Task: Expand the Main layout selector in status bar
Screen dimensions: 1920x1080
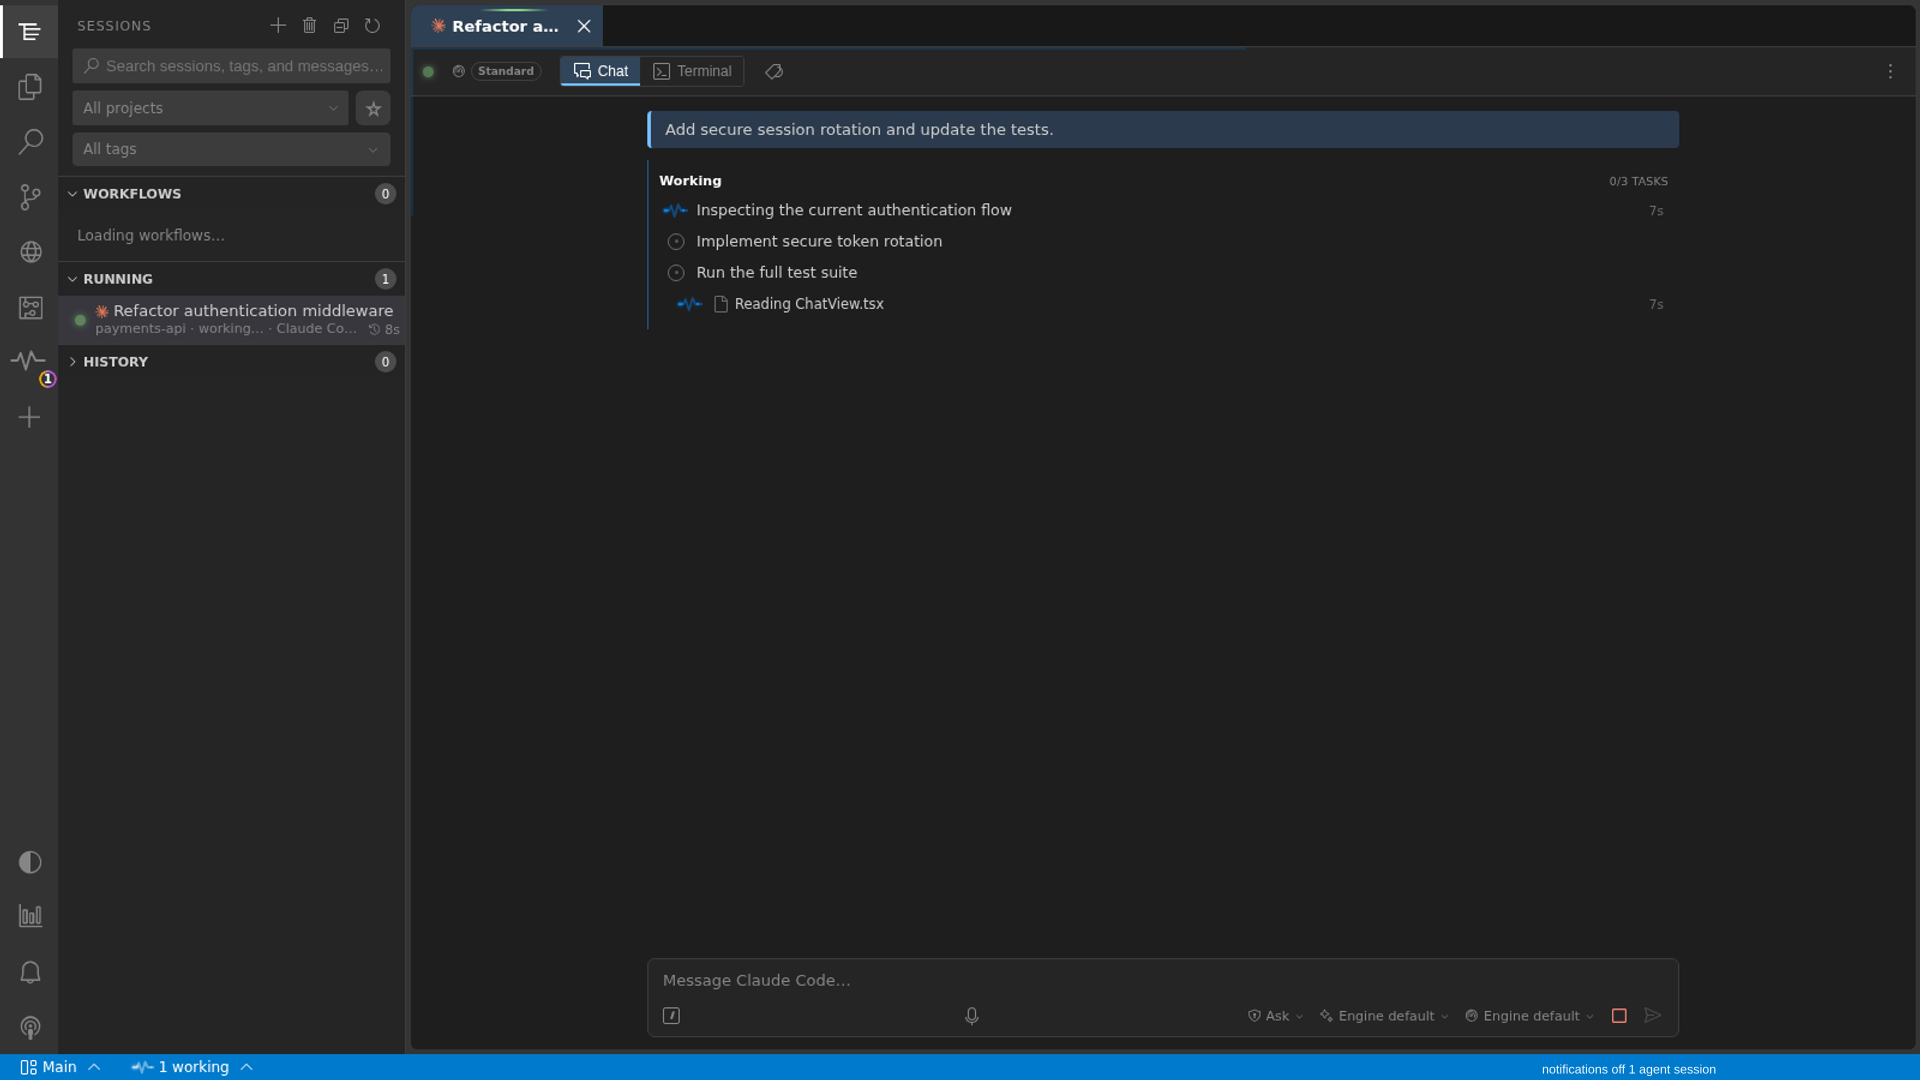Action: click(x=60, y=1067)
